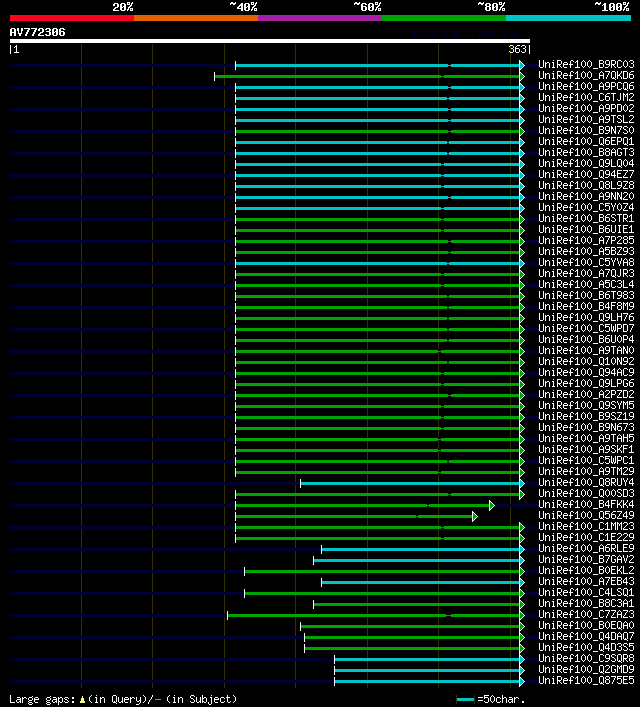Image resolution: width=640 pixels, height=707 pixels.
Task: Click the query end position 363
Action: coord(517,49)
